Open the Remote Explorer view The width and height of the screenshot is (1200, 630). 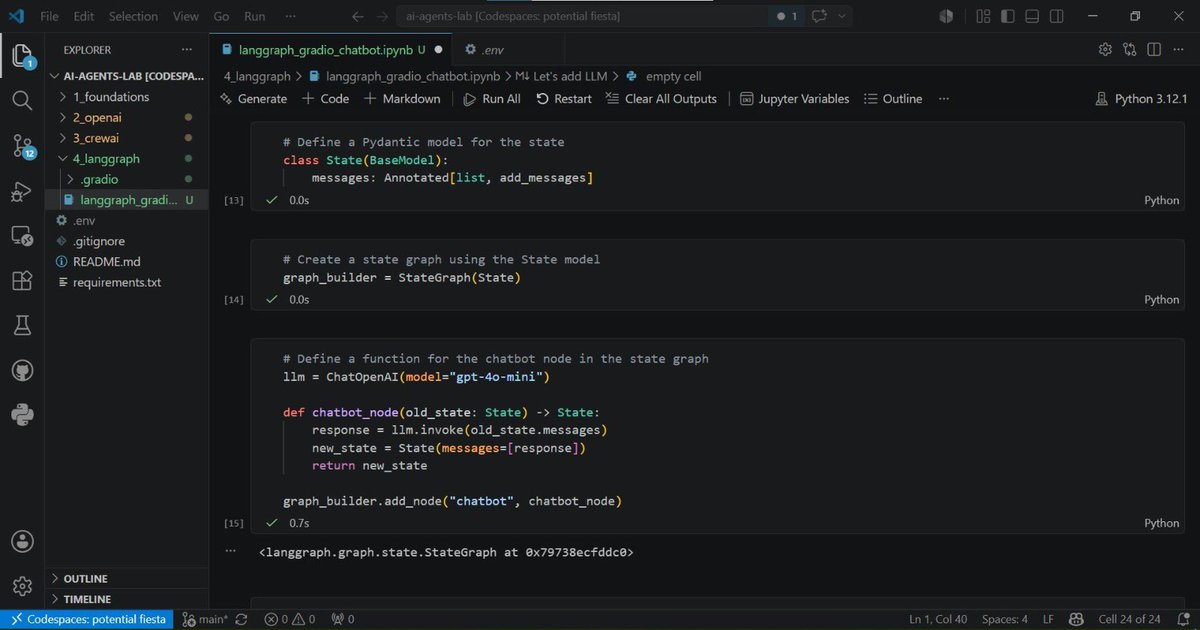click(x=22, y=236)
